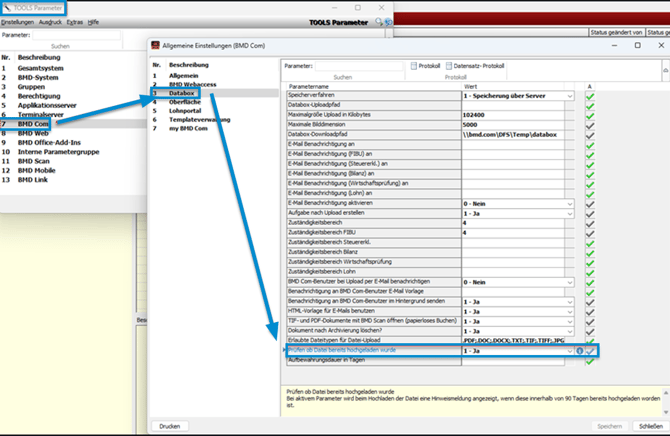Select Interne Parametergruppe entry
The height and width of the screenshot is (436, 670).
[59, 152]
